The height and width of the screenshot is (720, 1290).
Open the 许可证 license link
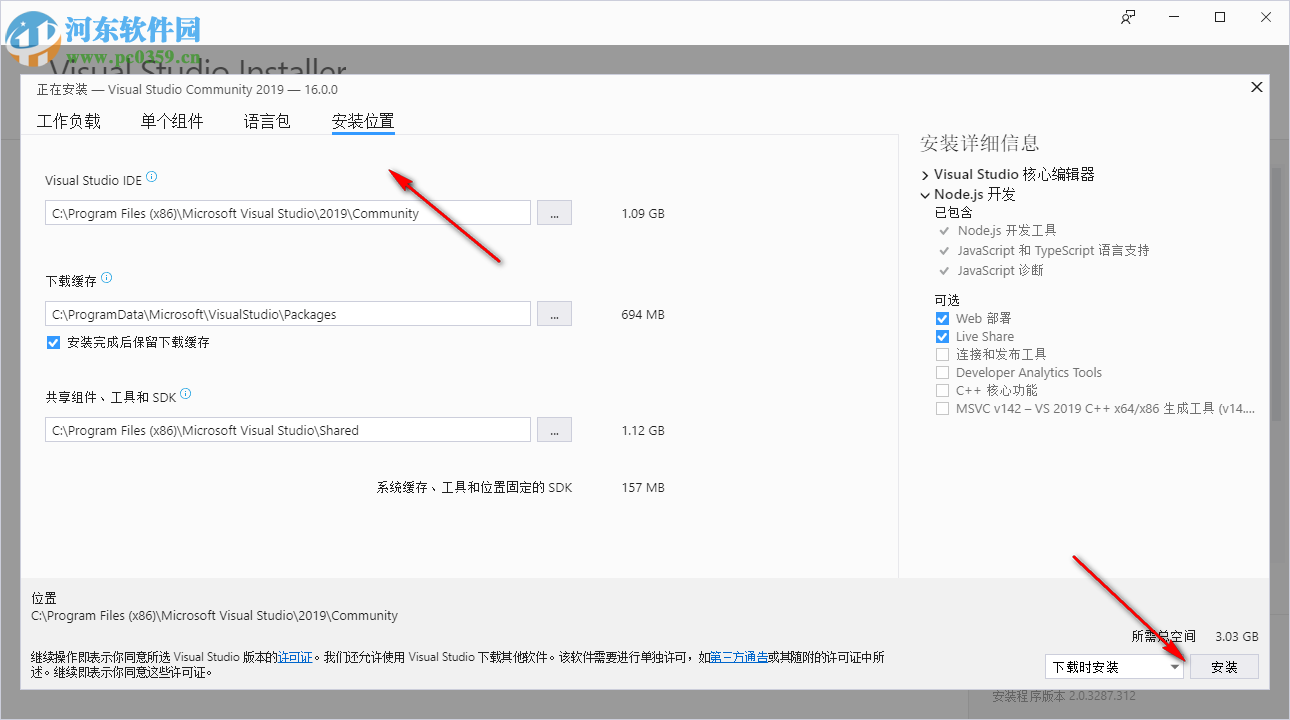[295, 657]
